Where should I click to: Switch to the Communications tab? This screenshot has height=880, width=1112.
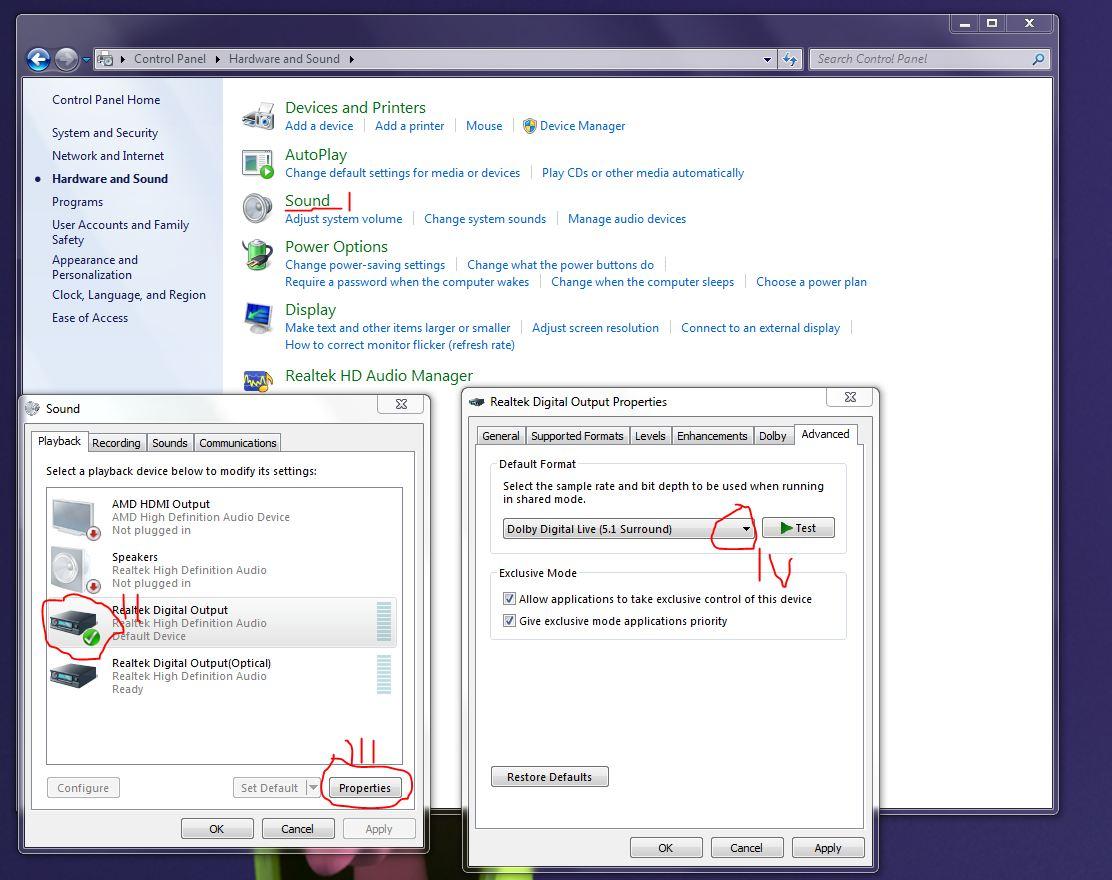pos(238,442)
